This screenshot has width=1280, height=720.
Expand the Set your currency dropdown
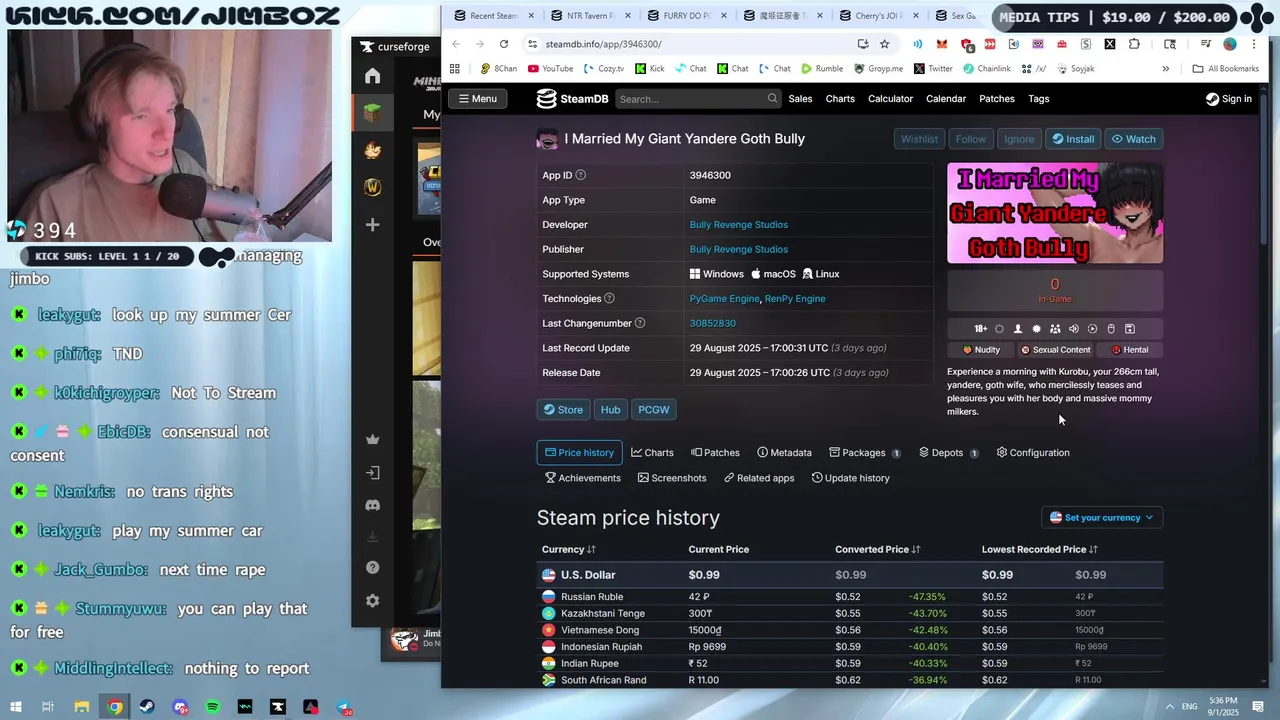pyautogui.click(x=1102, y=517)
